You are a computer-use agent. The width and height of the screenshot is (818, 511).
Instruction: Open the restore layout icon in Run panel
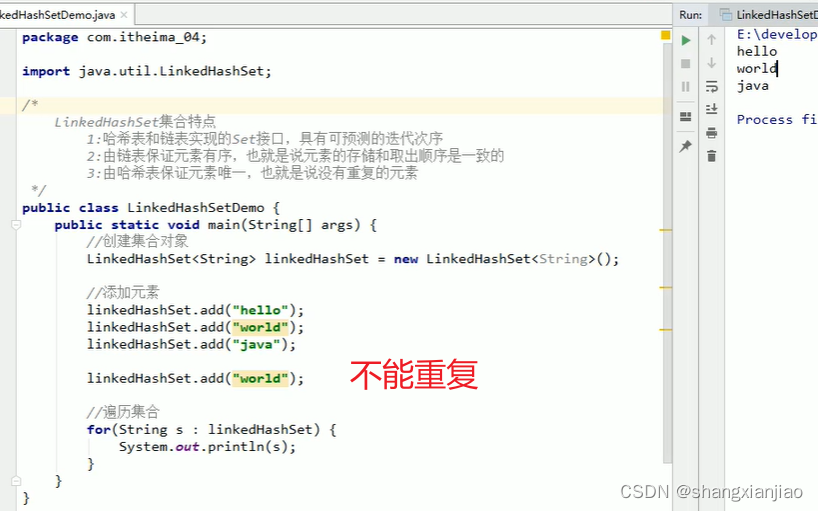coord(686,116)
